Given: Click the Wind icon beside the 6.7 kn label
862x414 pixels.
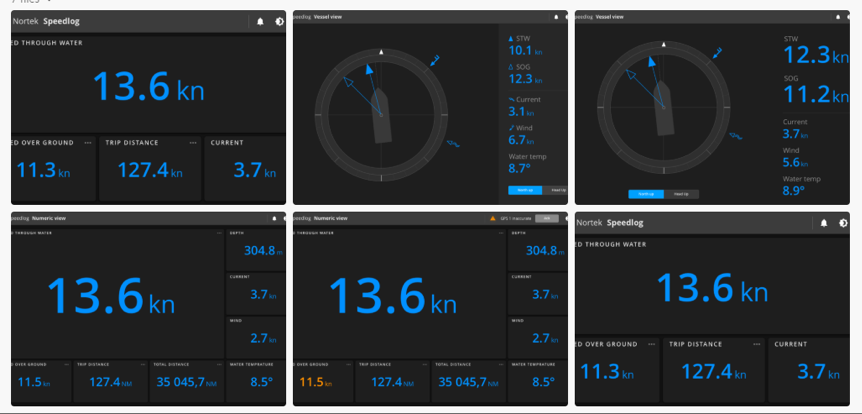Looking at the screenshot, I should pos(511,128).
